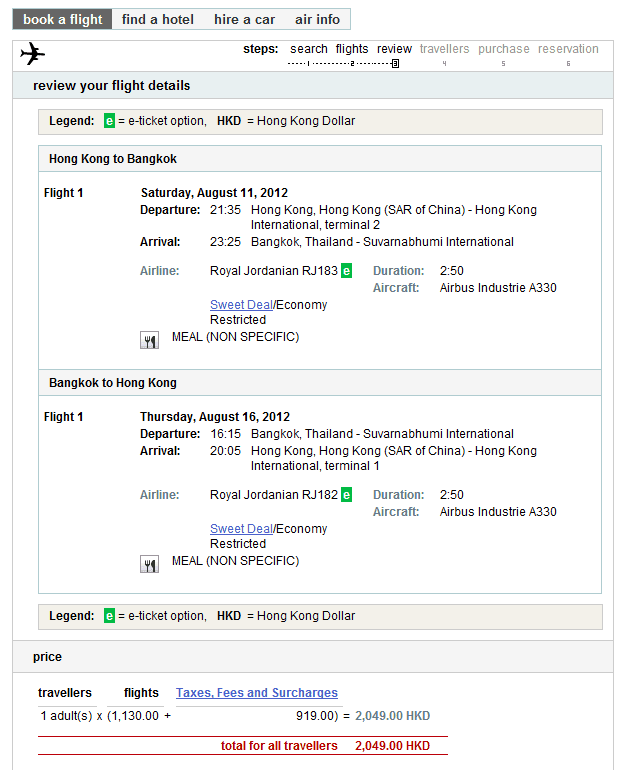Click the 'purchase' step label
This screenshot has width=628, height=770.
coord(504,49)
